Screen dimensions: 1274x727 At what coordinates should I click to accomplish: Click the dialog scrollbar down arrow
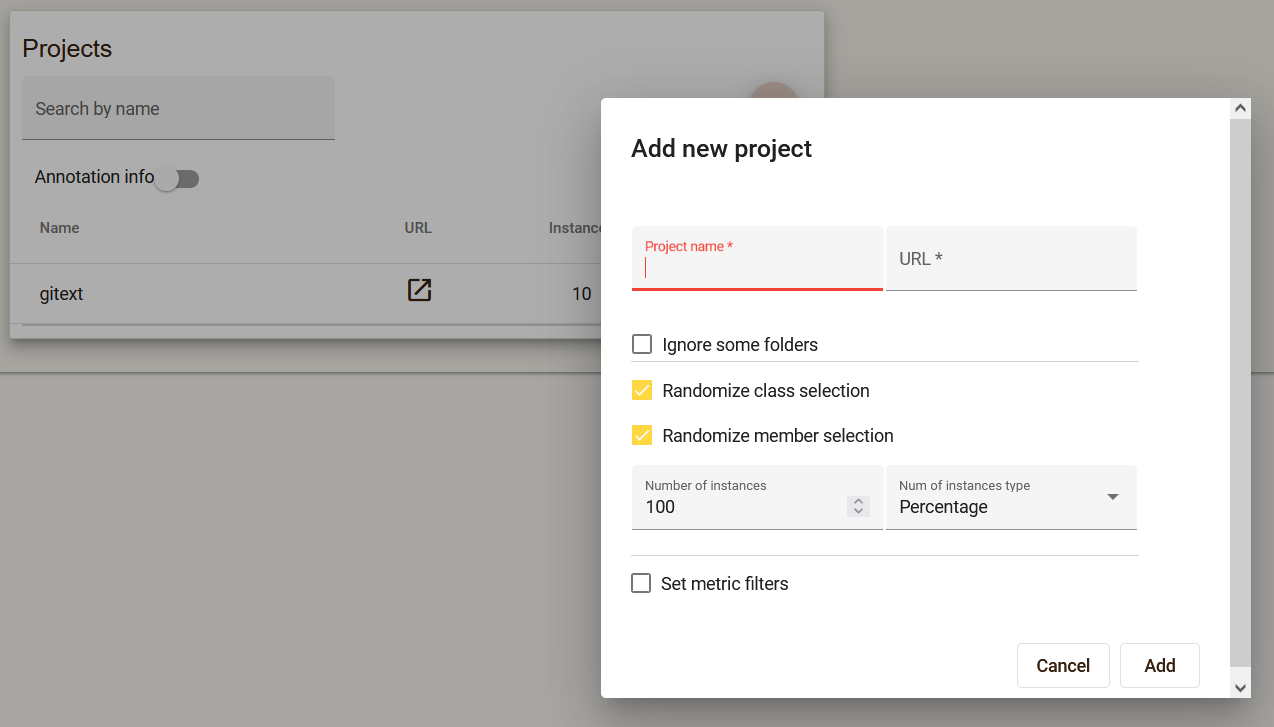pos(1241,688)
